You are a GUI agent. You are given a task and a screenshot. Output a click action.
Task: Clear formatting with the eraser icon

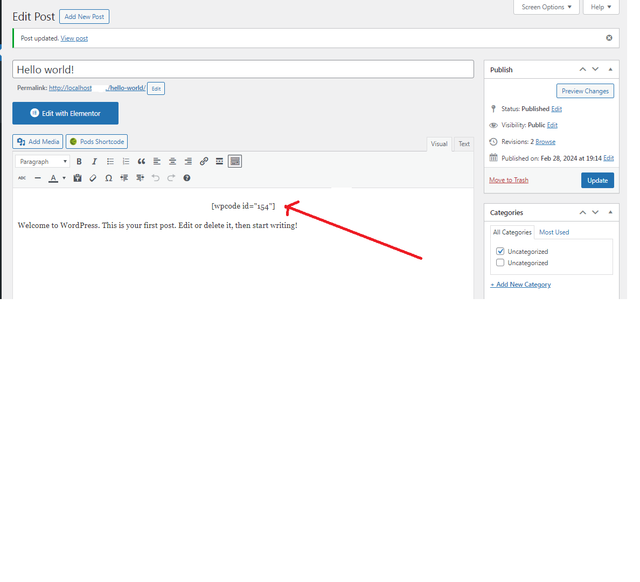coord(93,178)
